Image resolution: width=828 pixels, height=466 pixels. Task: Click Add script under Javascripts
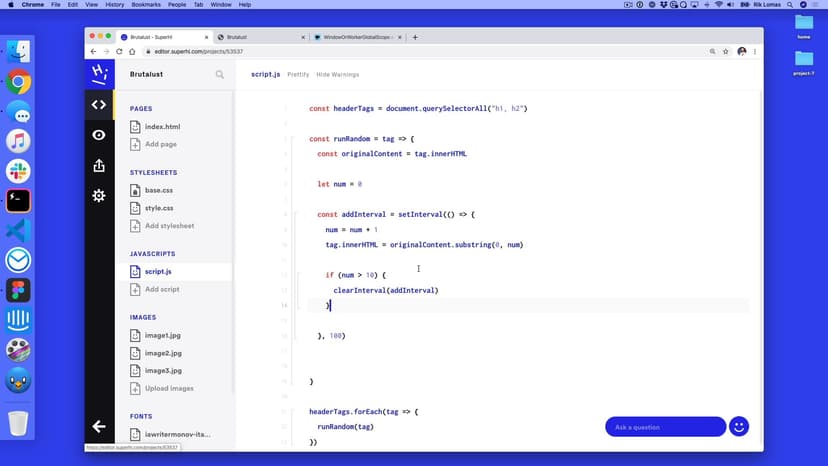click(x=162, y=289)
